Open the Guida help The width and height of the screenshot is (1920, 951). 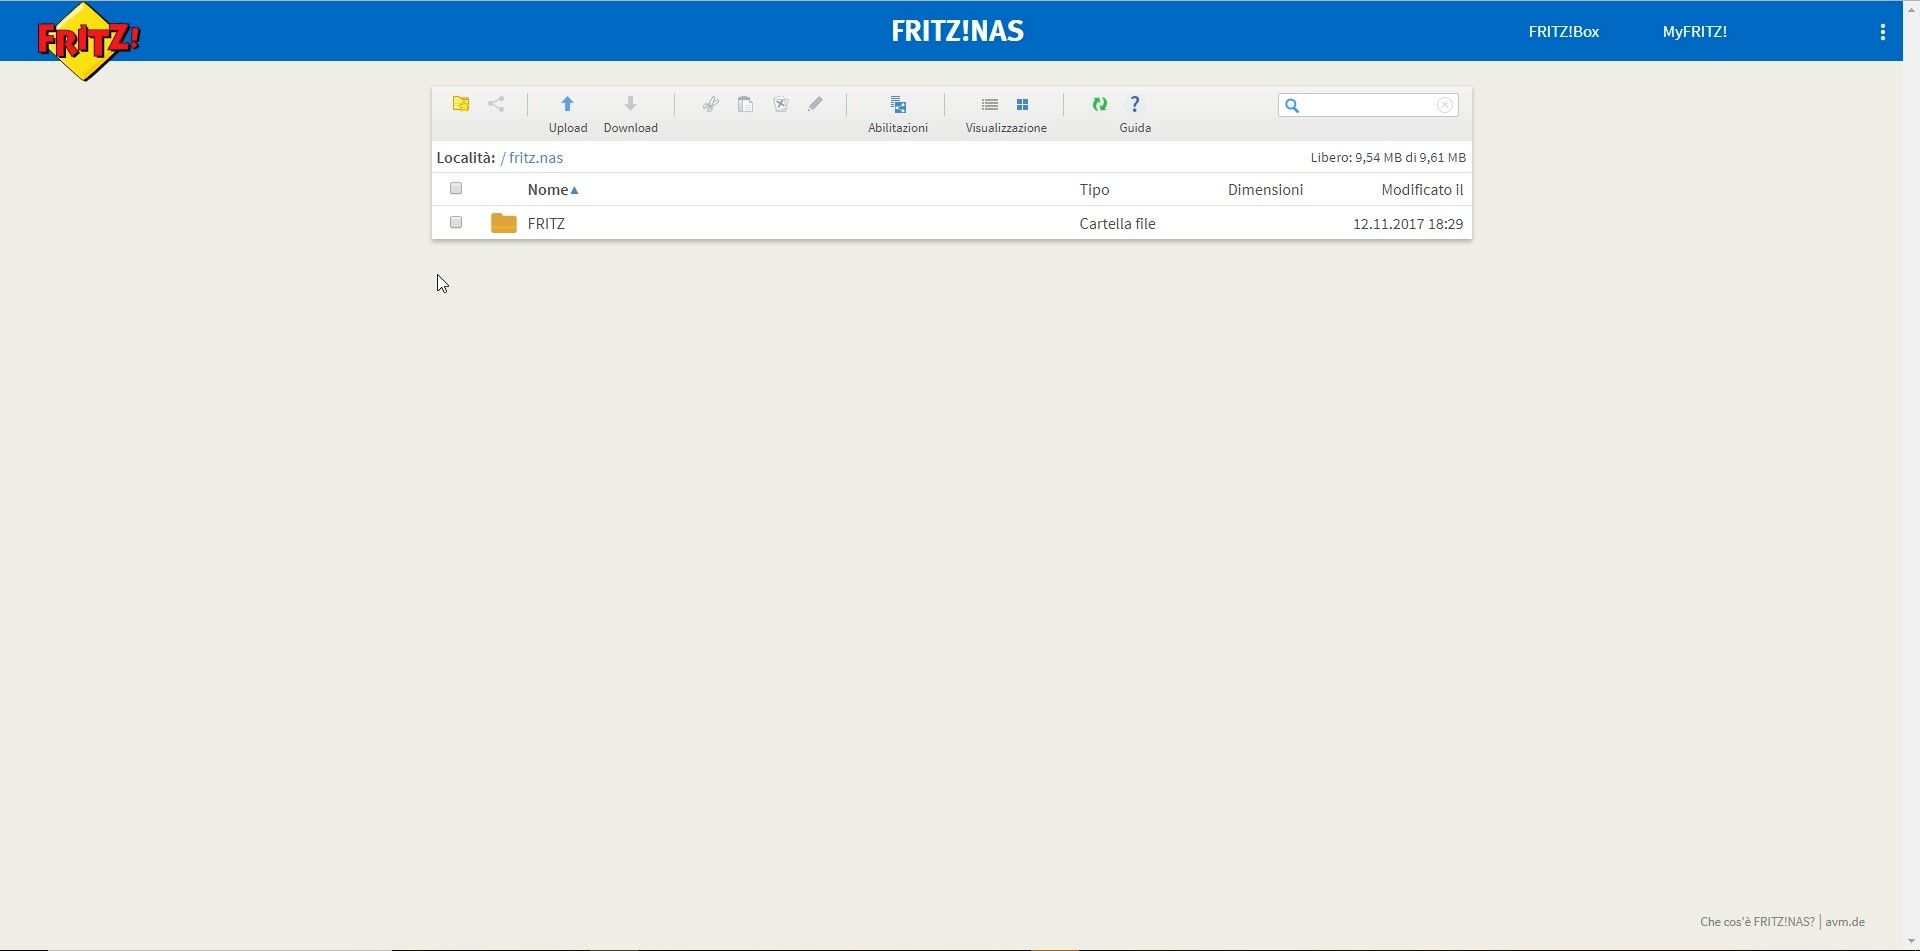1135,104
